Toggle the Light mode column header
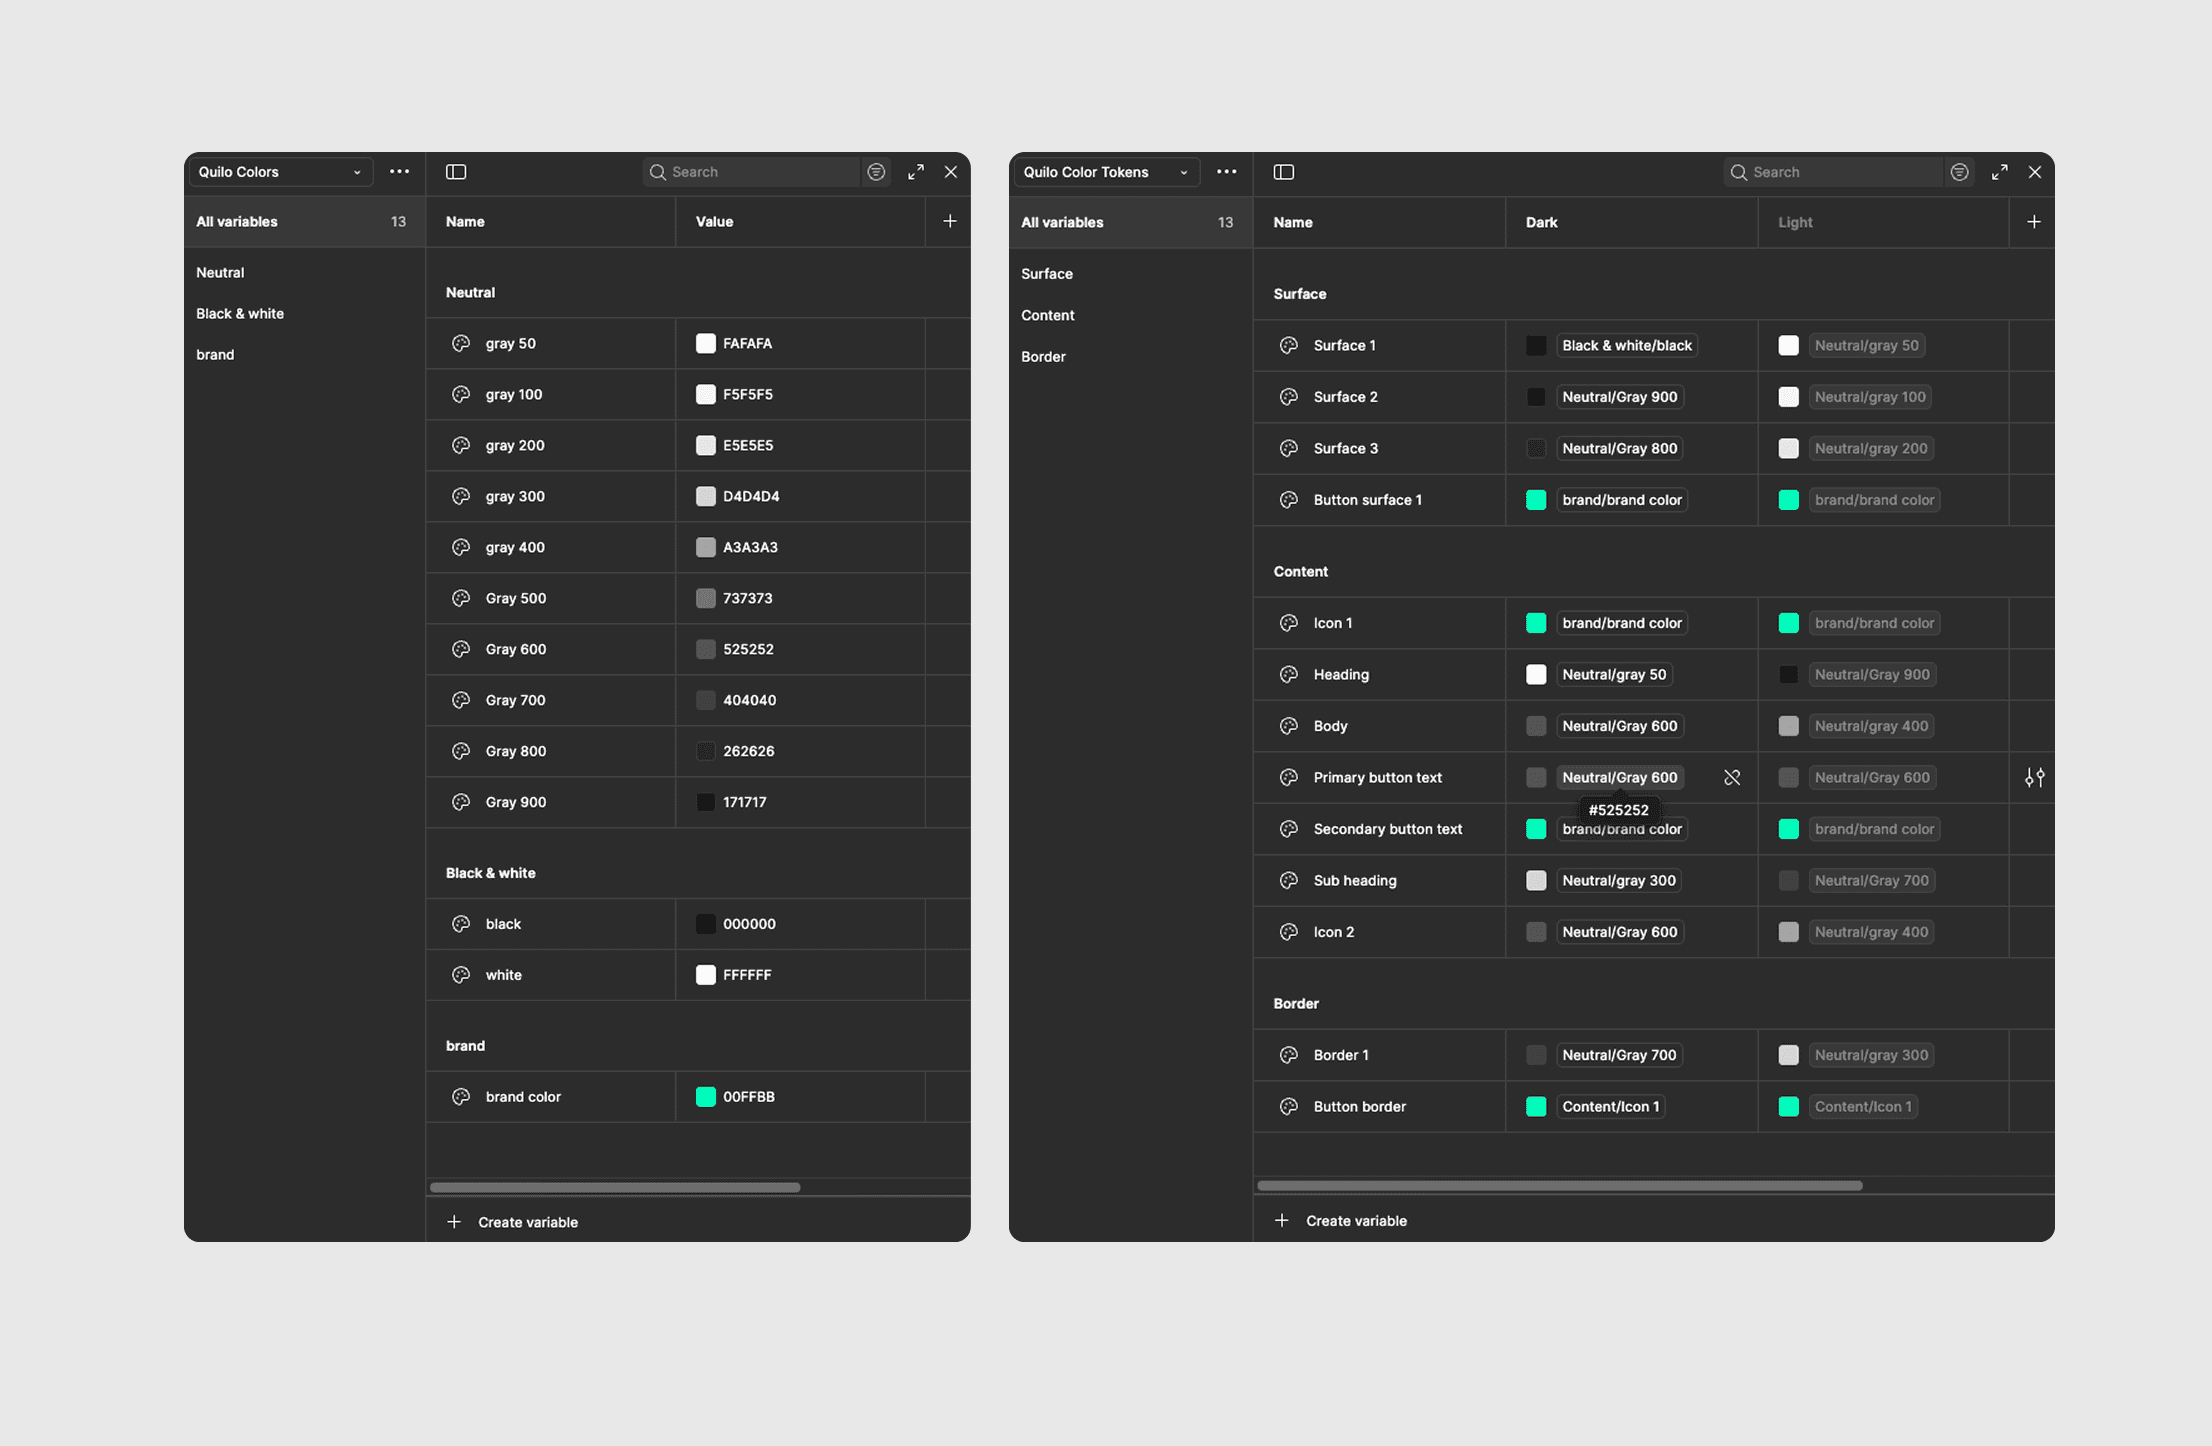This screenshot has height=1446, width=2212. [1795, 222]
